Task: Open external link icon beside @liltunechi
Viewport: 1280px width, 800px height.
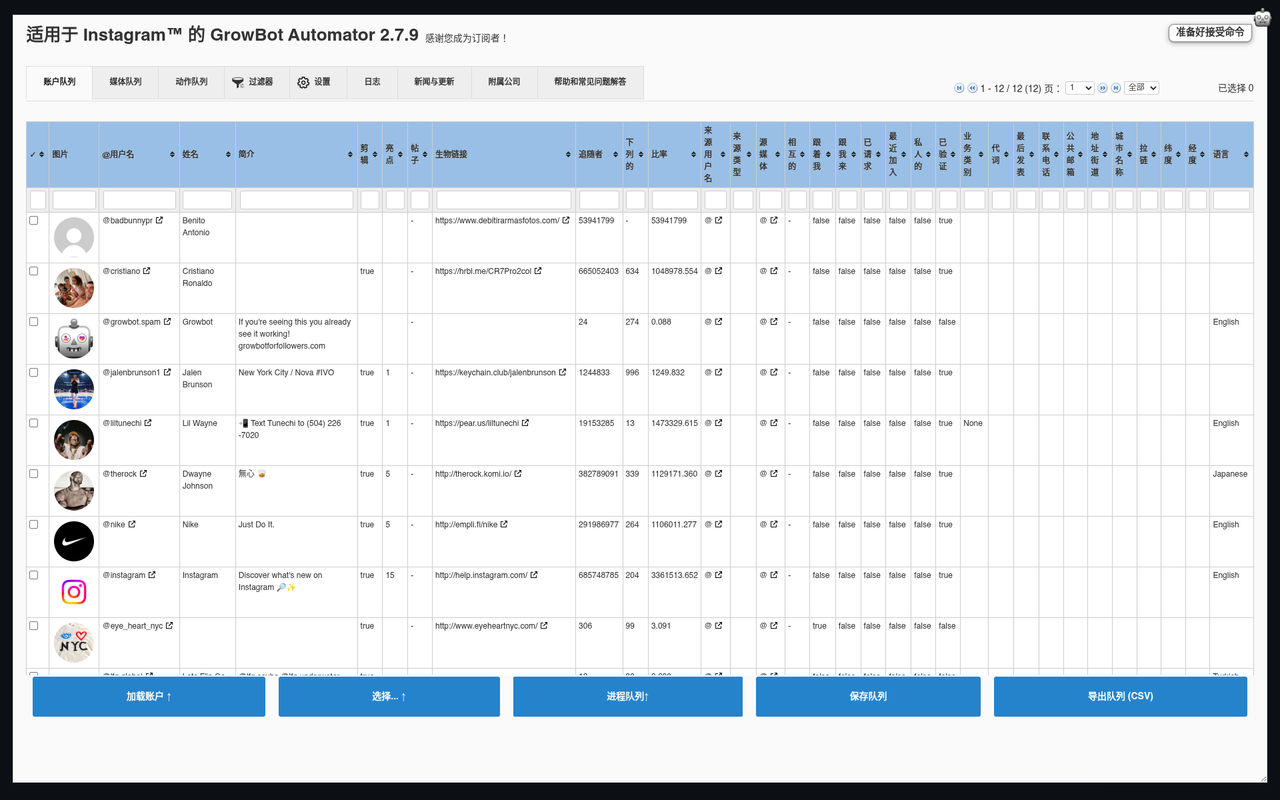Action: 148,423
